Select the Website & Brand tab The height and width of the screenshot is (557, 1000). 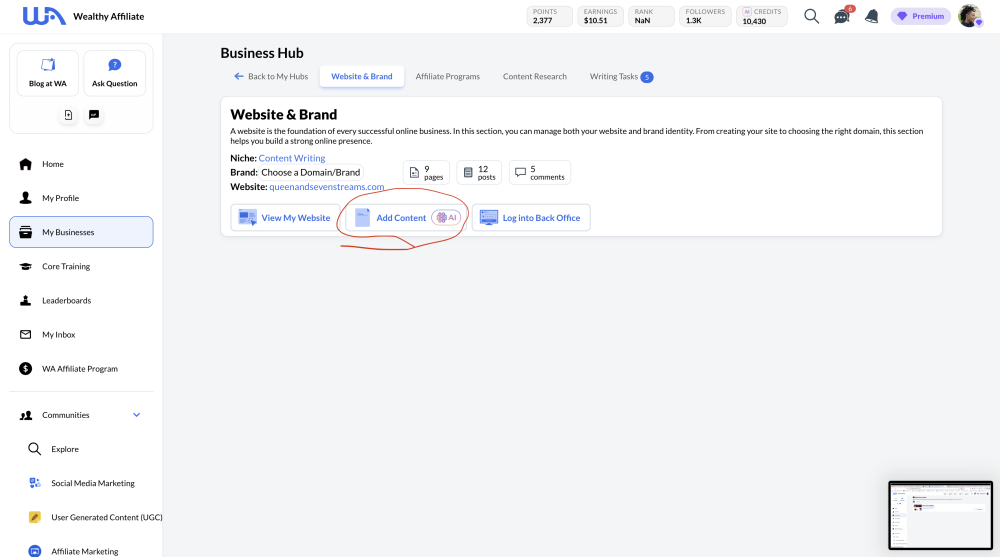point(362,77)
